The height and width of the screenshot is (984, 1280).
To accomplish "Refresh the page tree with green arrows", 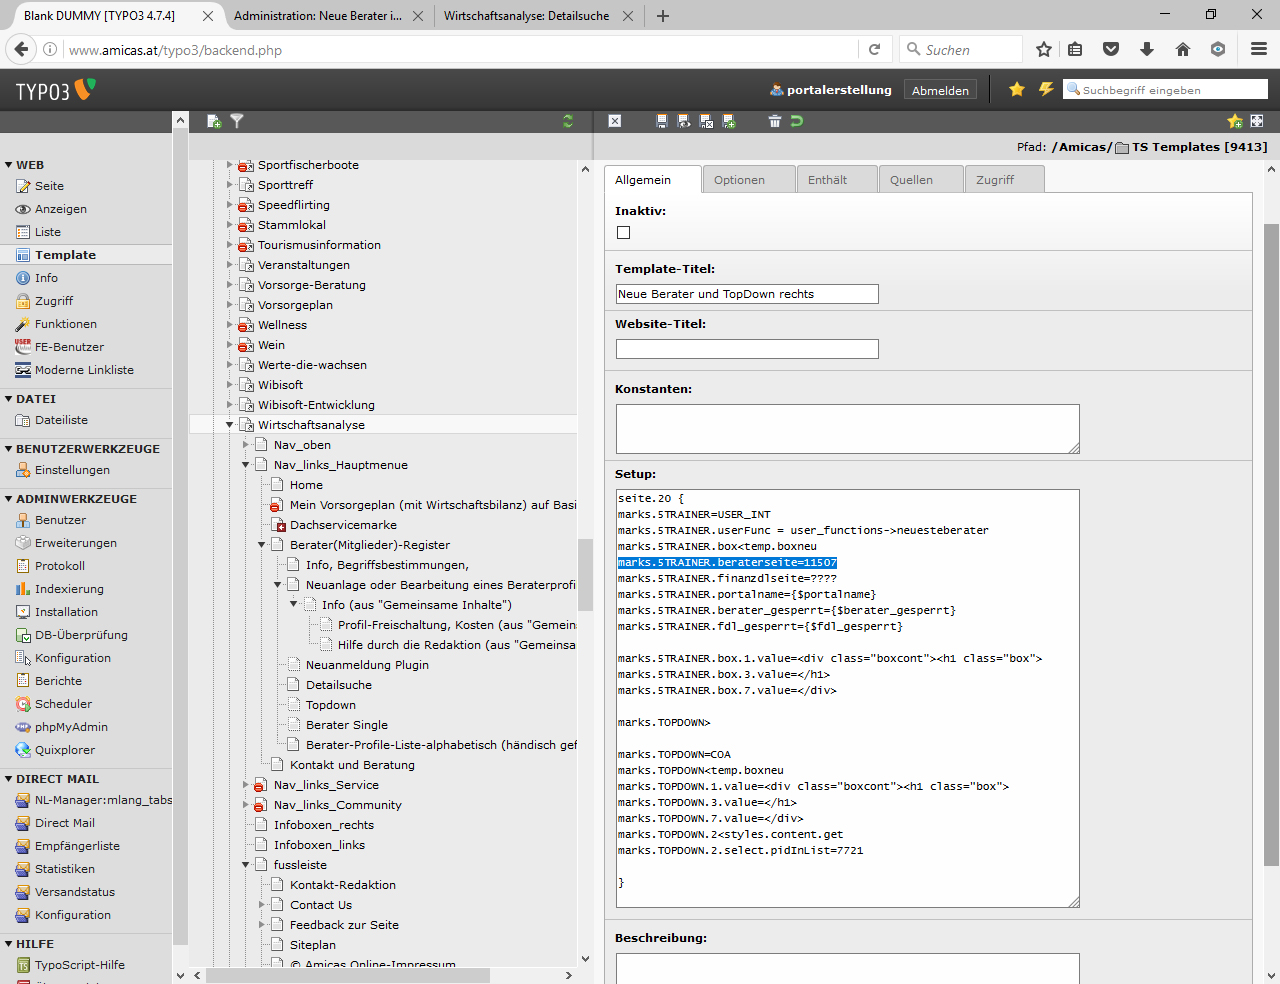I will click(568, 121).
